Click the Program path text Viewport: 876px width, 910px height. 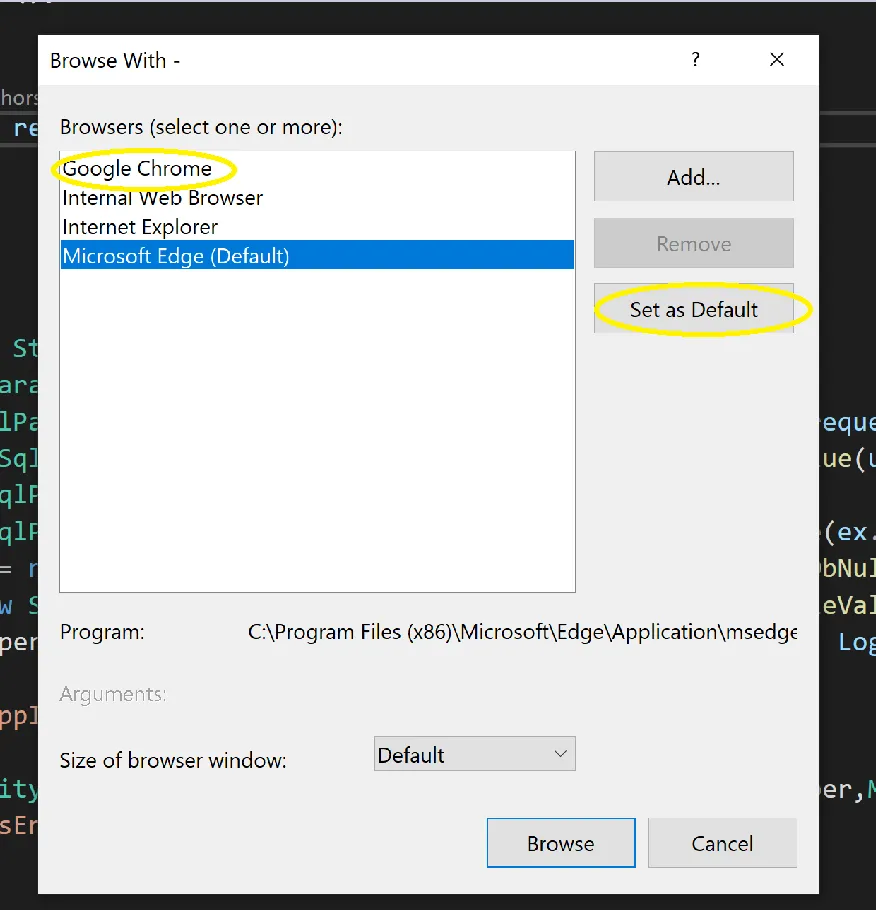pos(522,631)
